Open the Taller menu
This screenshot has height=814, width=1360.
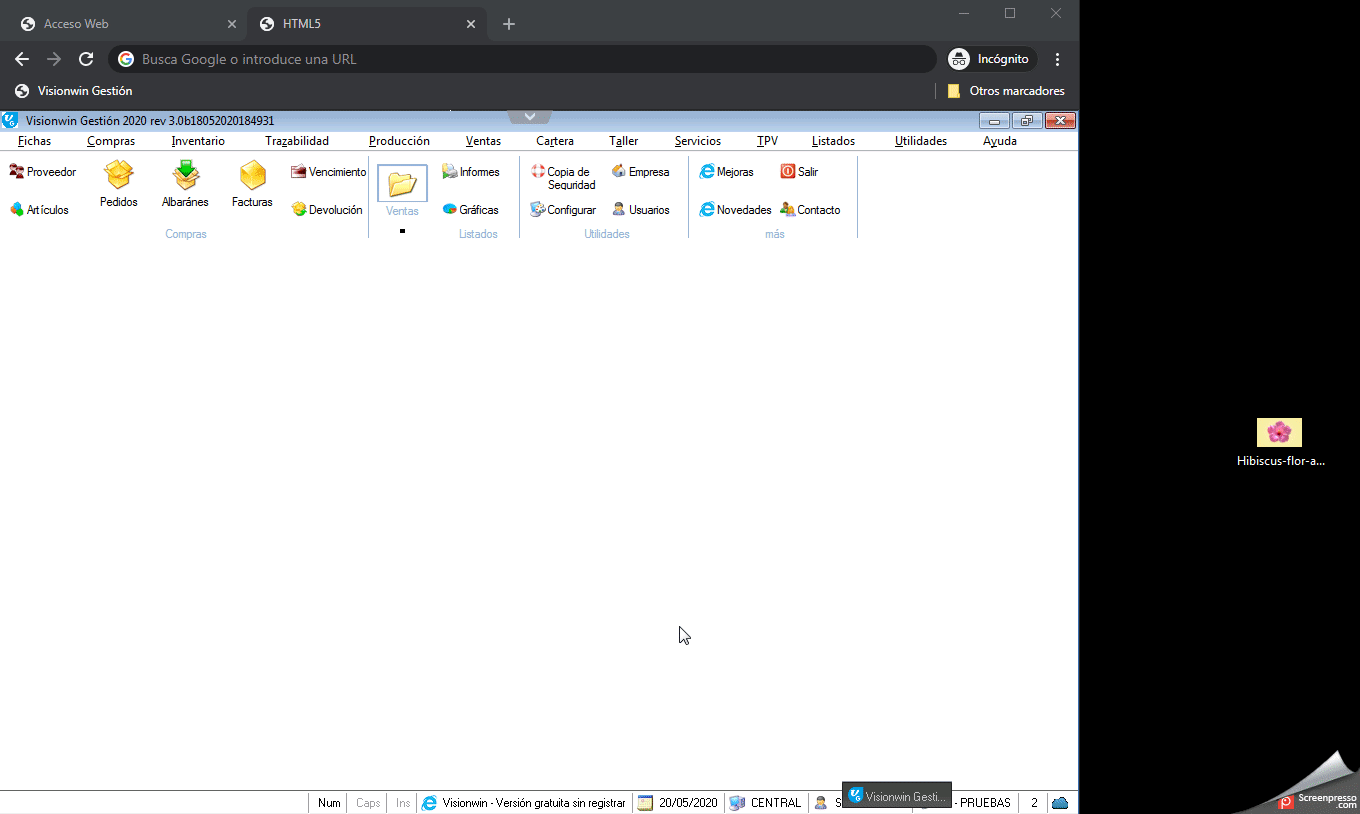point(624,141)
